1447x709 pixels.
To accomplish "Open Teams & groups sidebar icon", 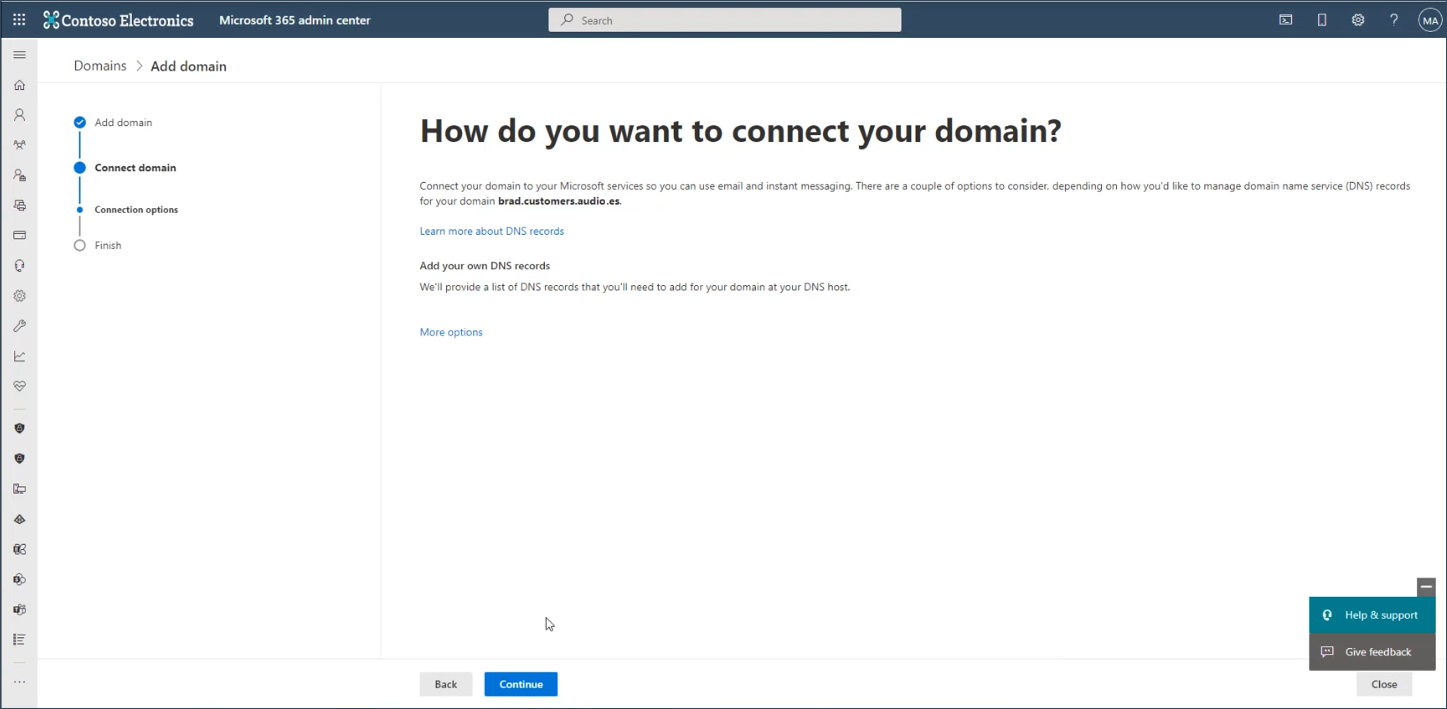I will click(19, 145).
